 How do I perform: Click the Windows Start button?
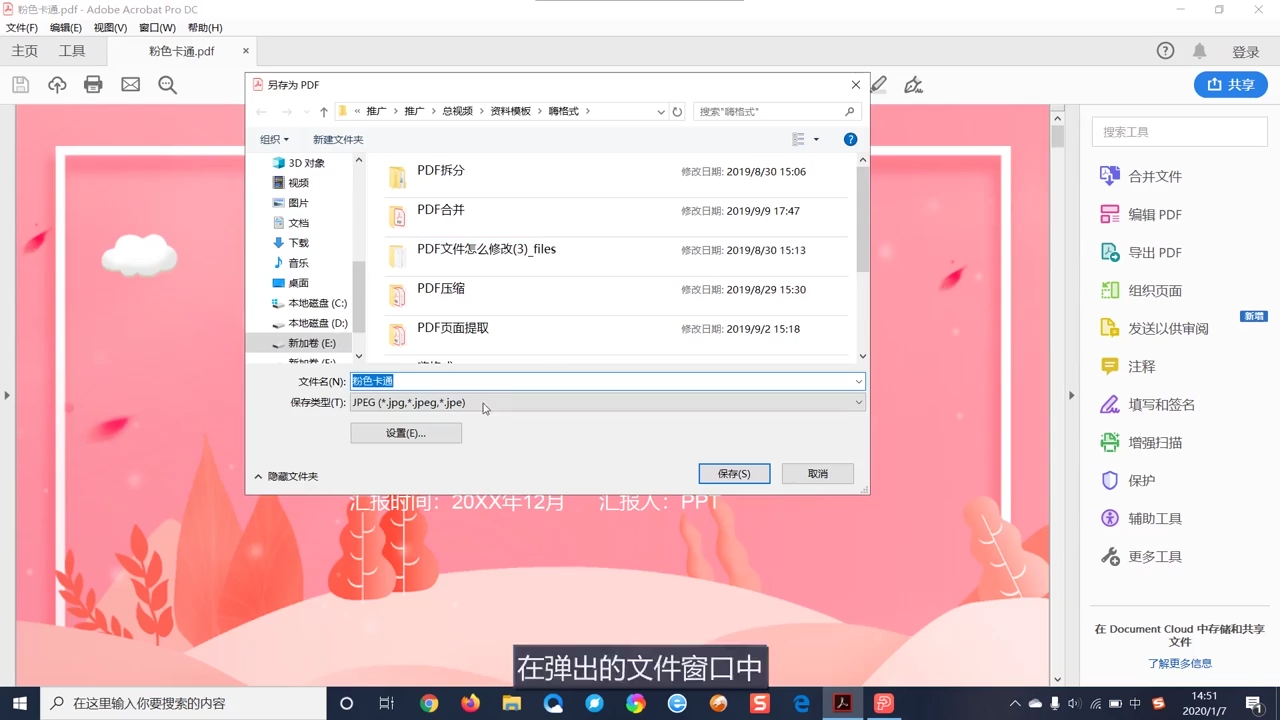[x=20, y=703]
